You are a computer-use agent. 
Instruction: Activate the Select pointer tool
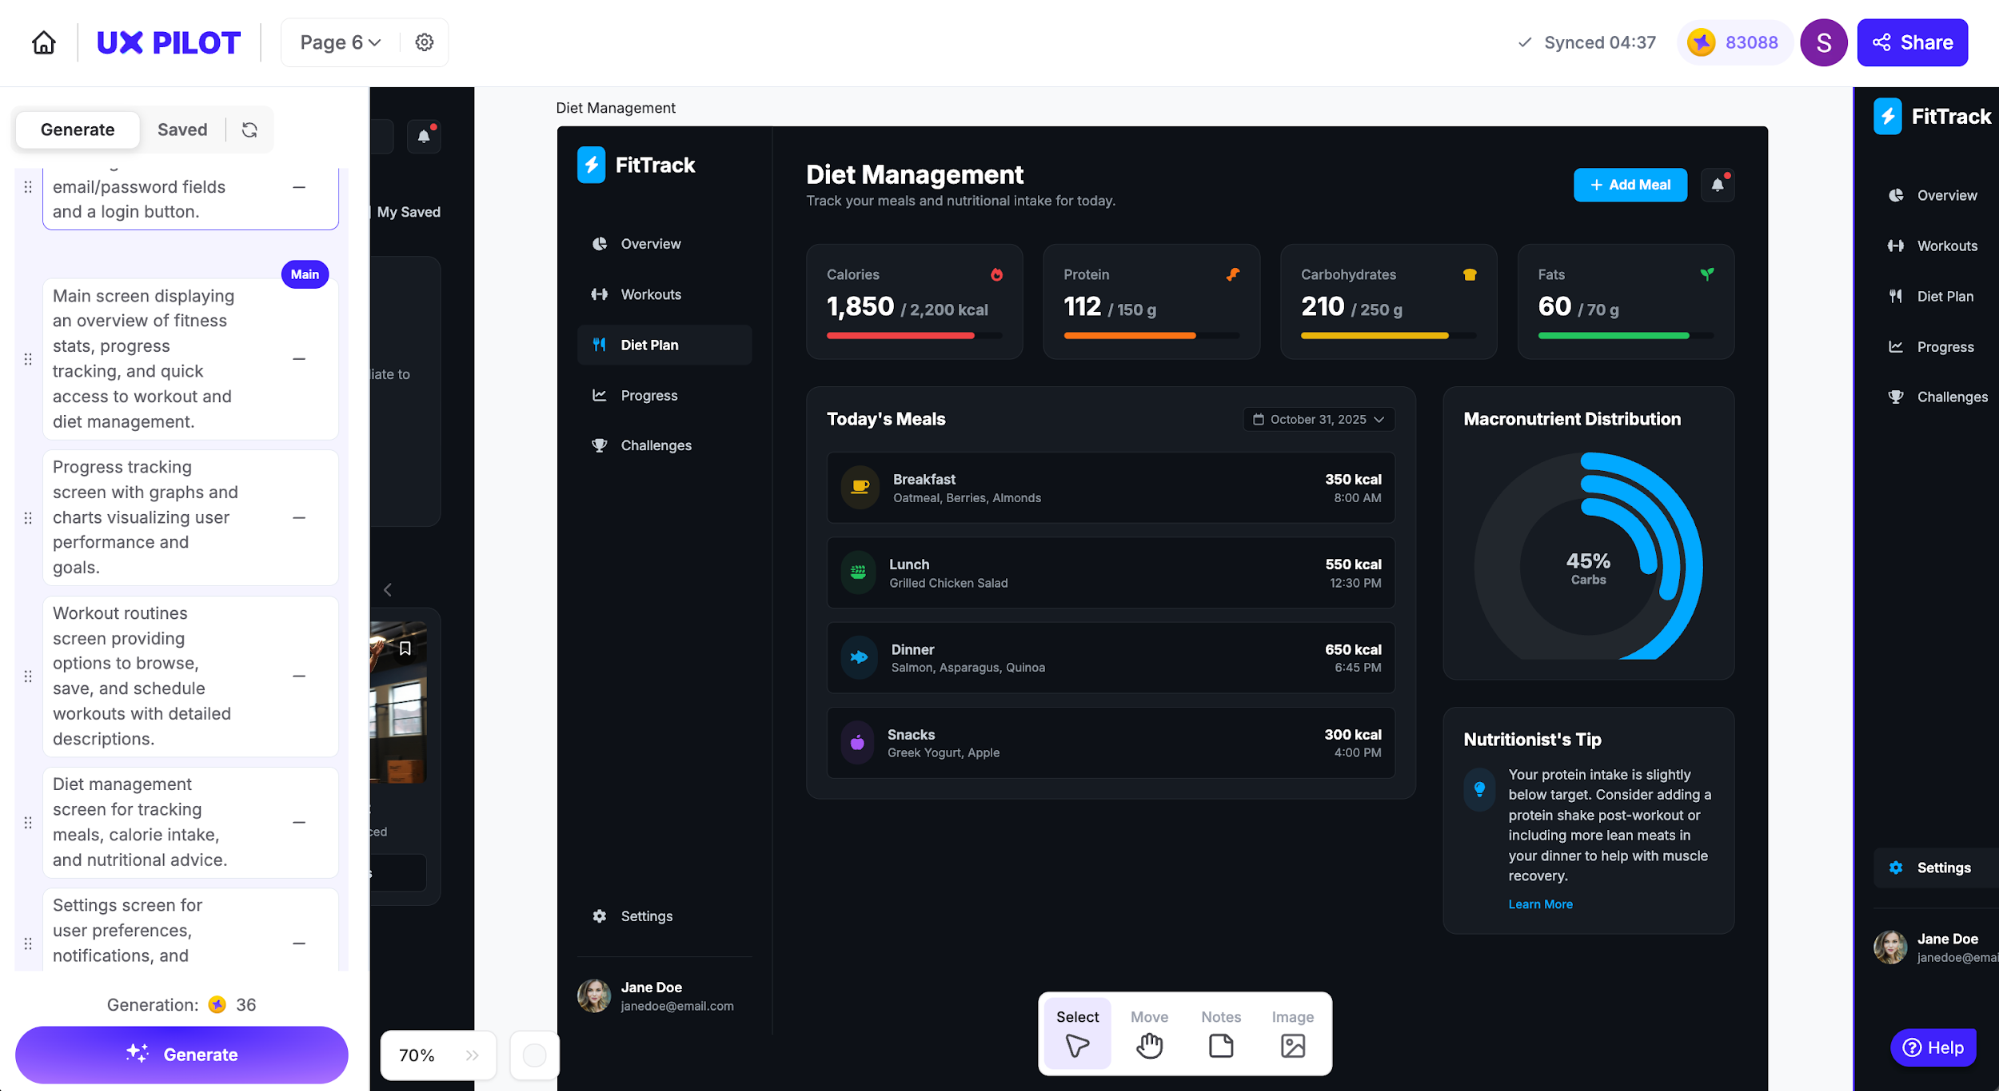(1077, 1033)
